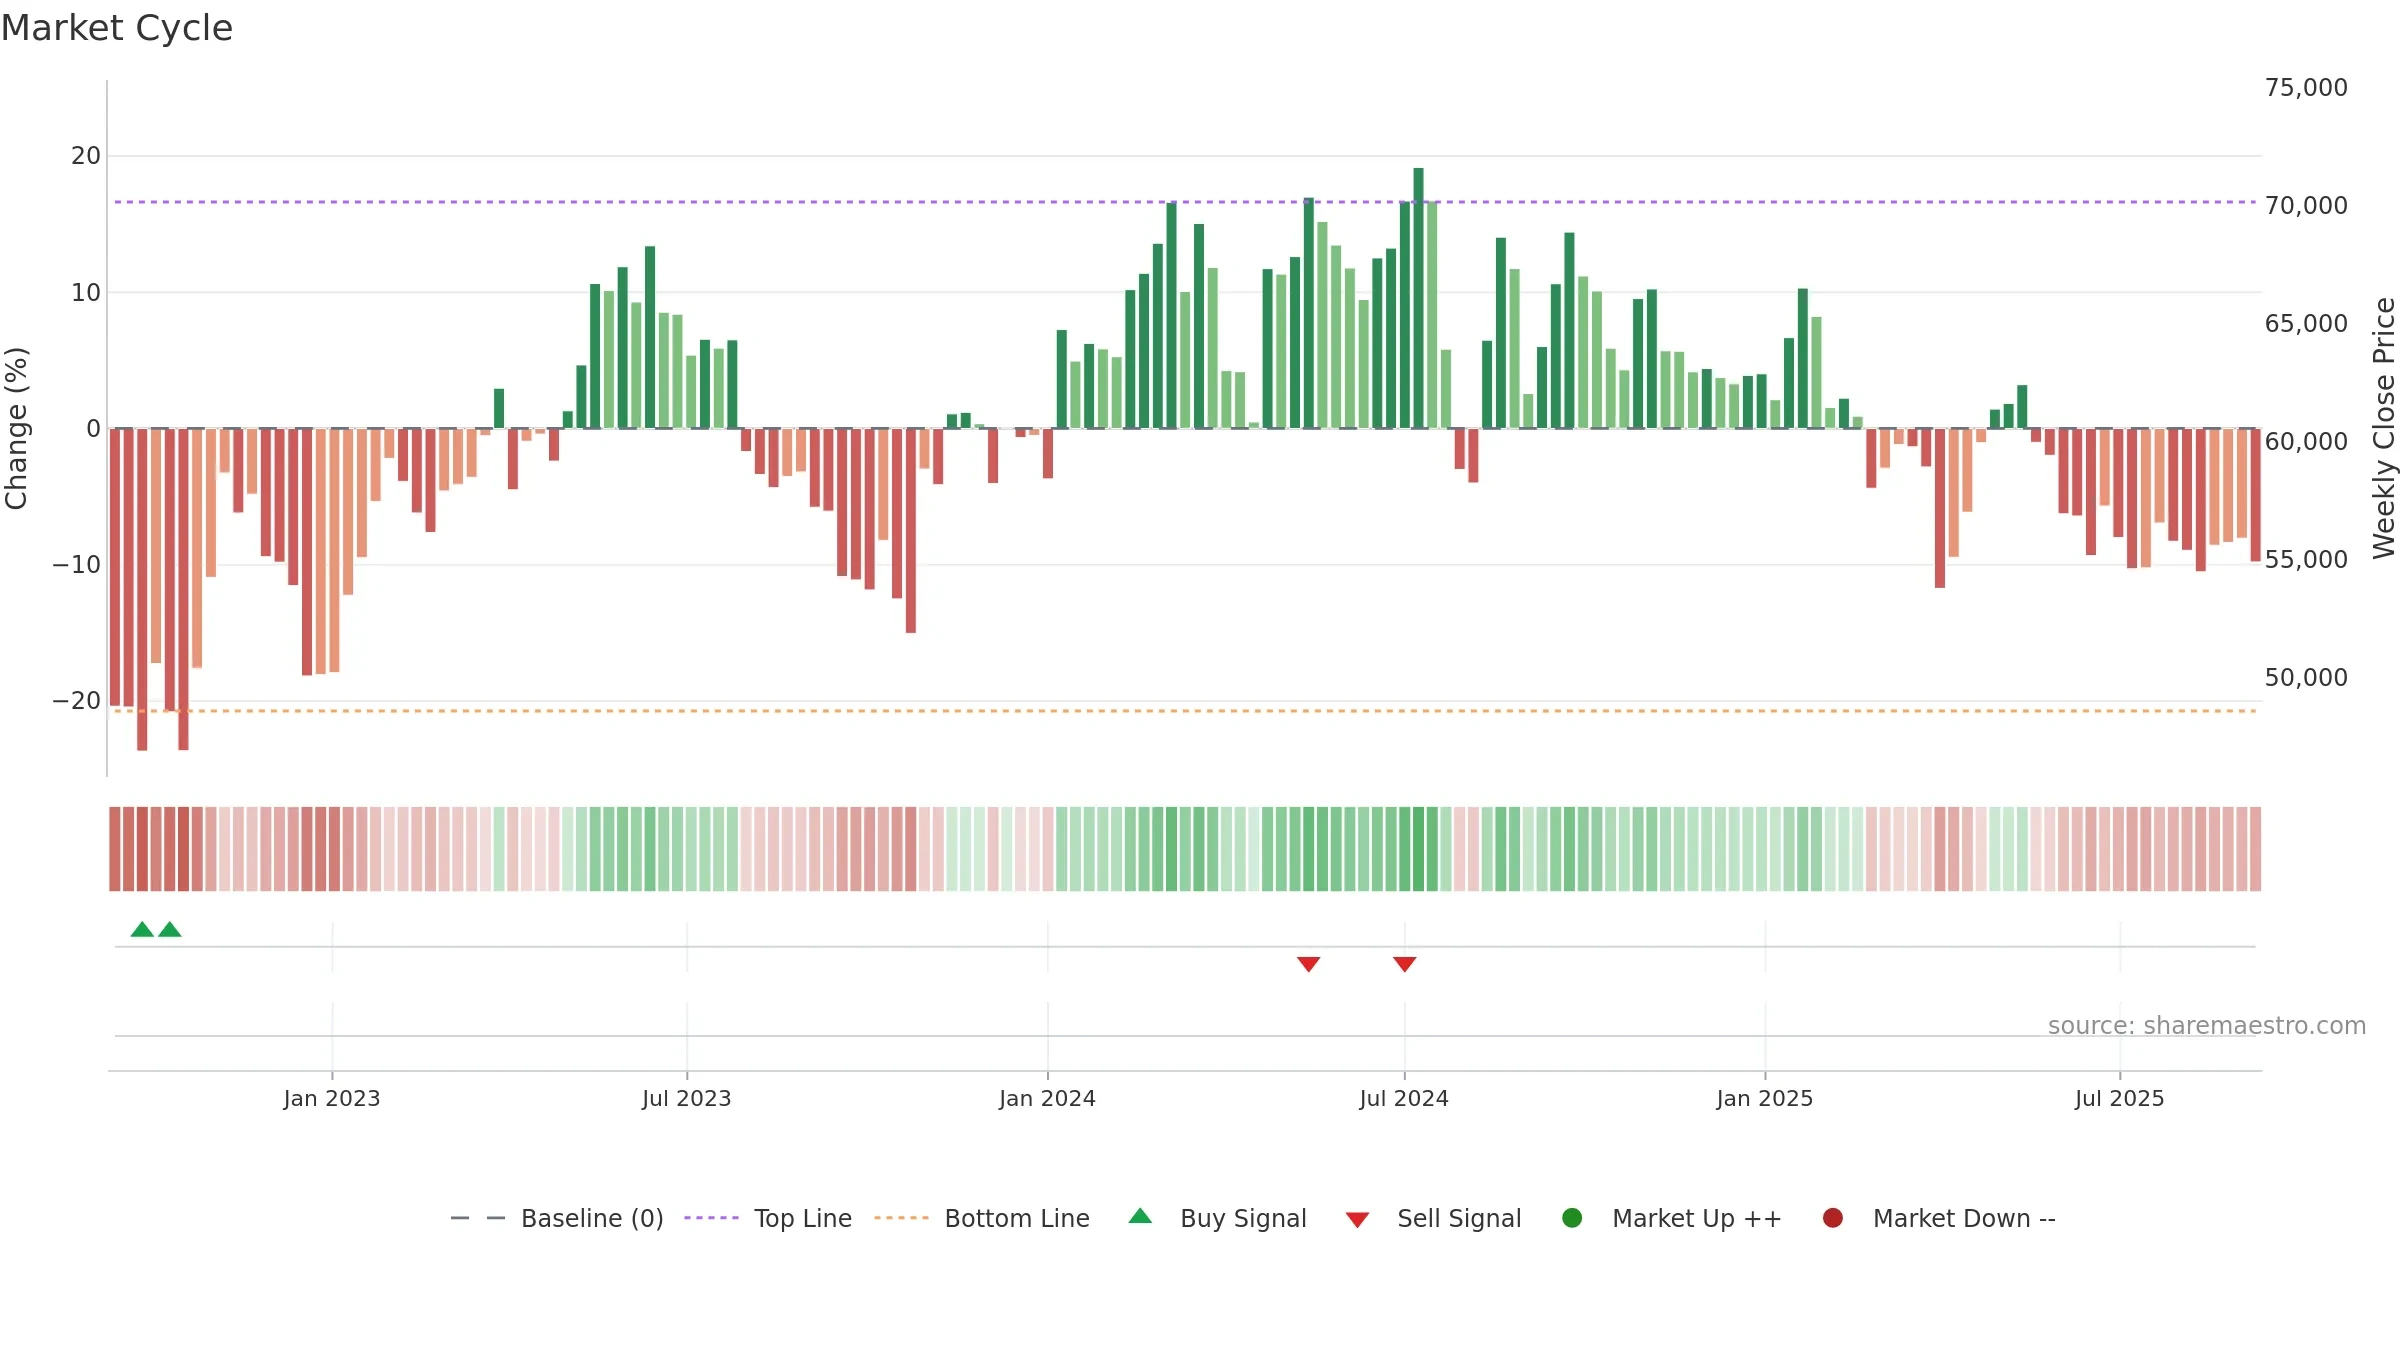Viewport: 2400px width, 1350px height.
Task: Click the 75,000 price axis label
Action: point(2306,88)
